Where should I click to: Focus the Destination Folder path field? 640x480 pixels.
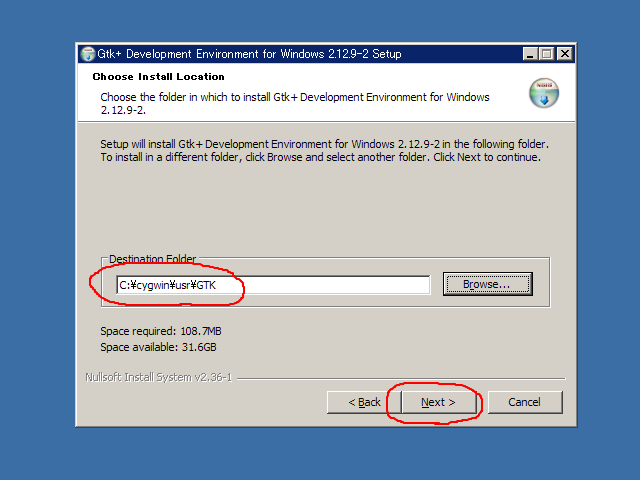point(273,285)
